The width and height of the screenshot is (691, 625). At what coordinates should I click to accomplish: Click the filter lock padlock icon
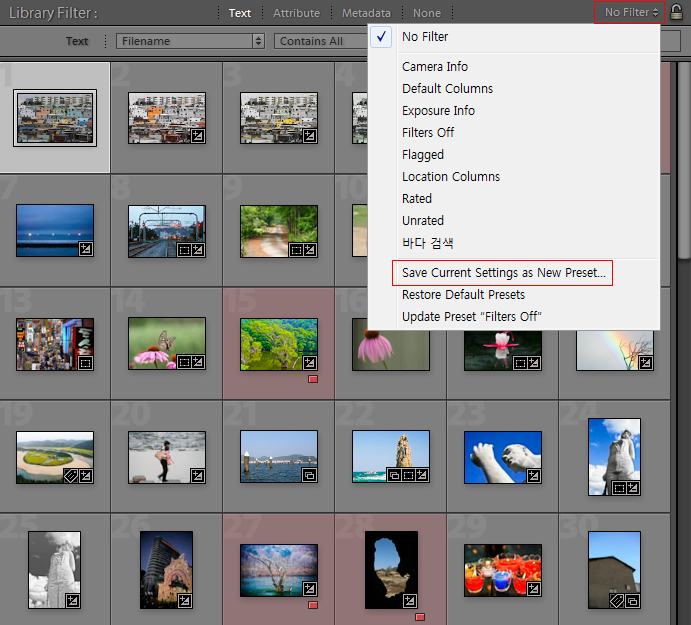click(x=676, y=12)
